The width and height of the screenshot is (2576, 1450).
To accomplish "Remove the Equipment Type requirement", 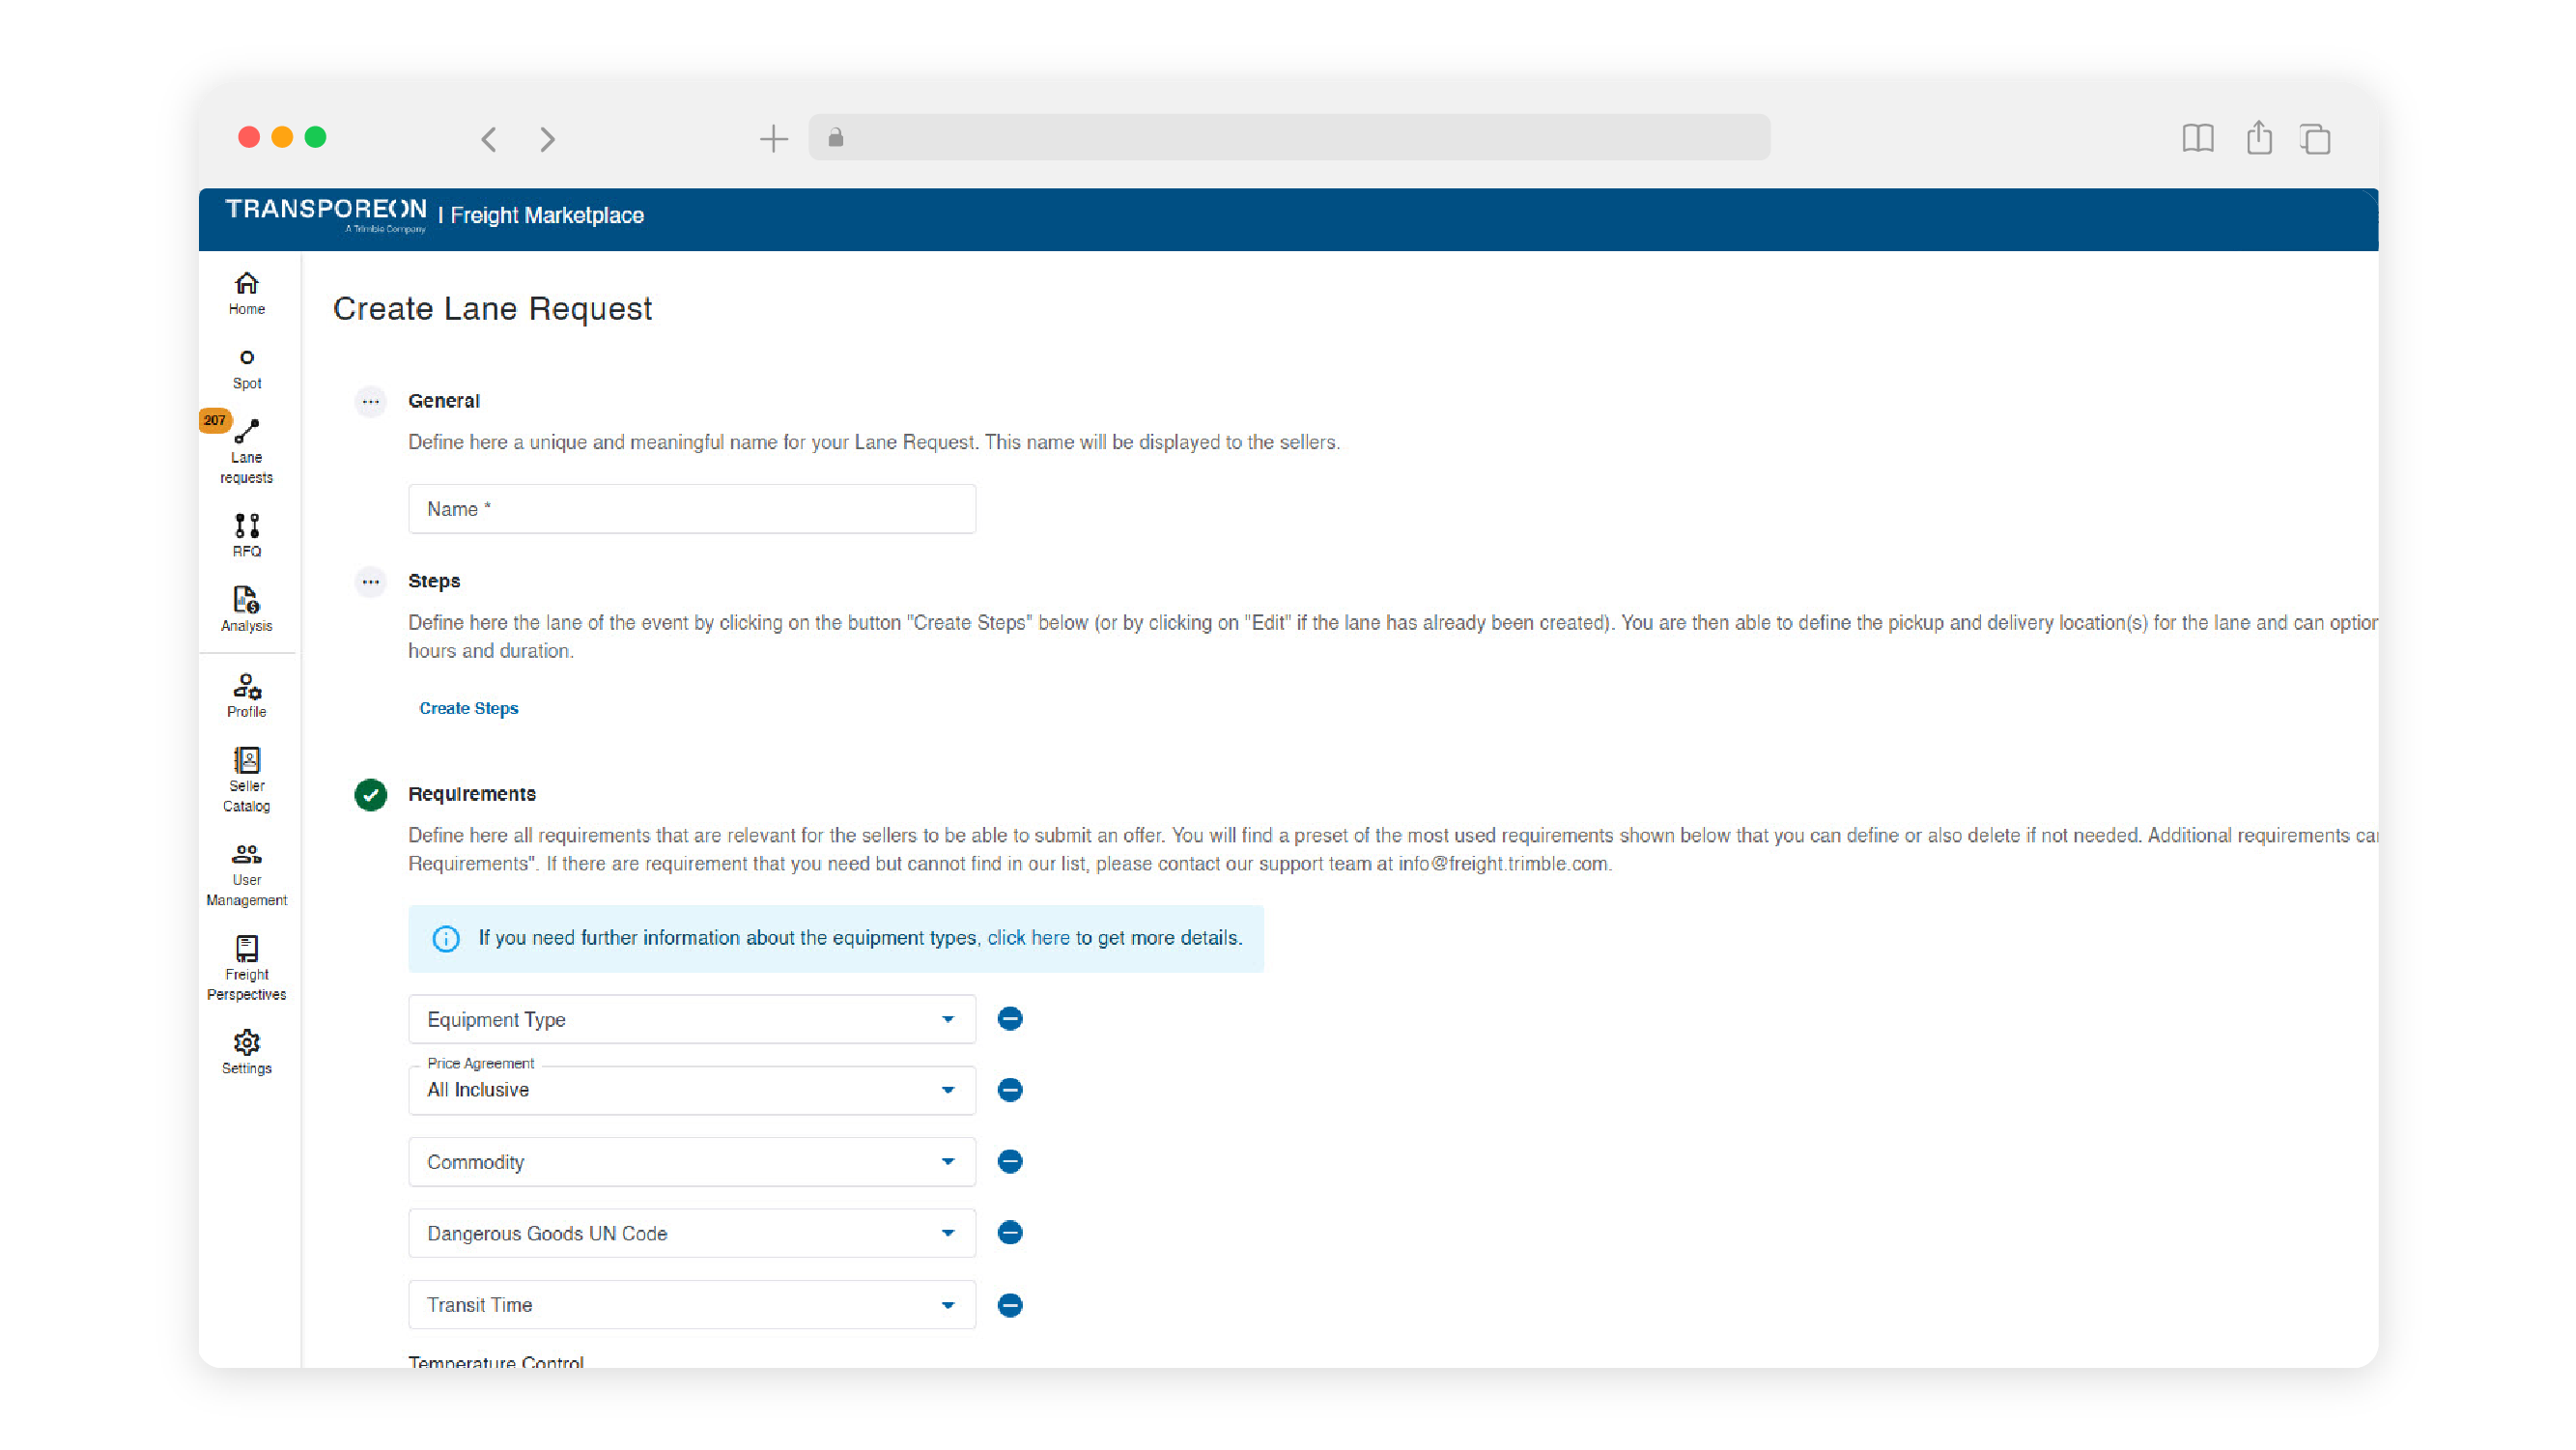I will point(1009,1019).
